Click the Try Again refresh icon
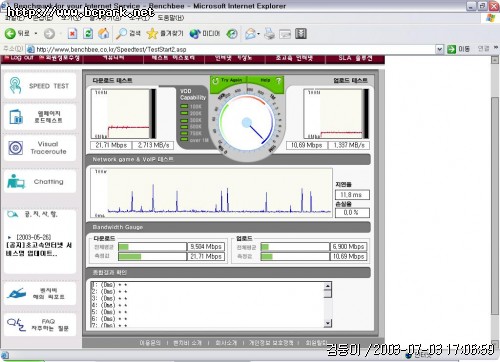The width and height of the screenshot is (500, 362). click(x=215, y=81)
